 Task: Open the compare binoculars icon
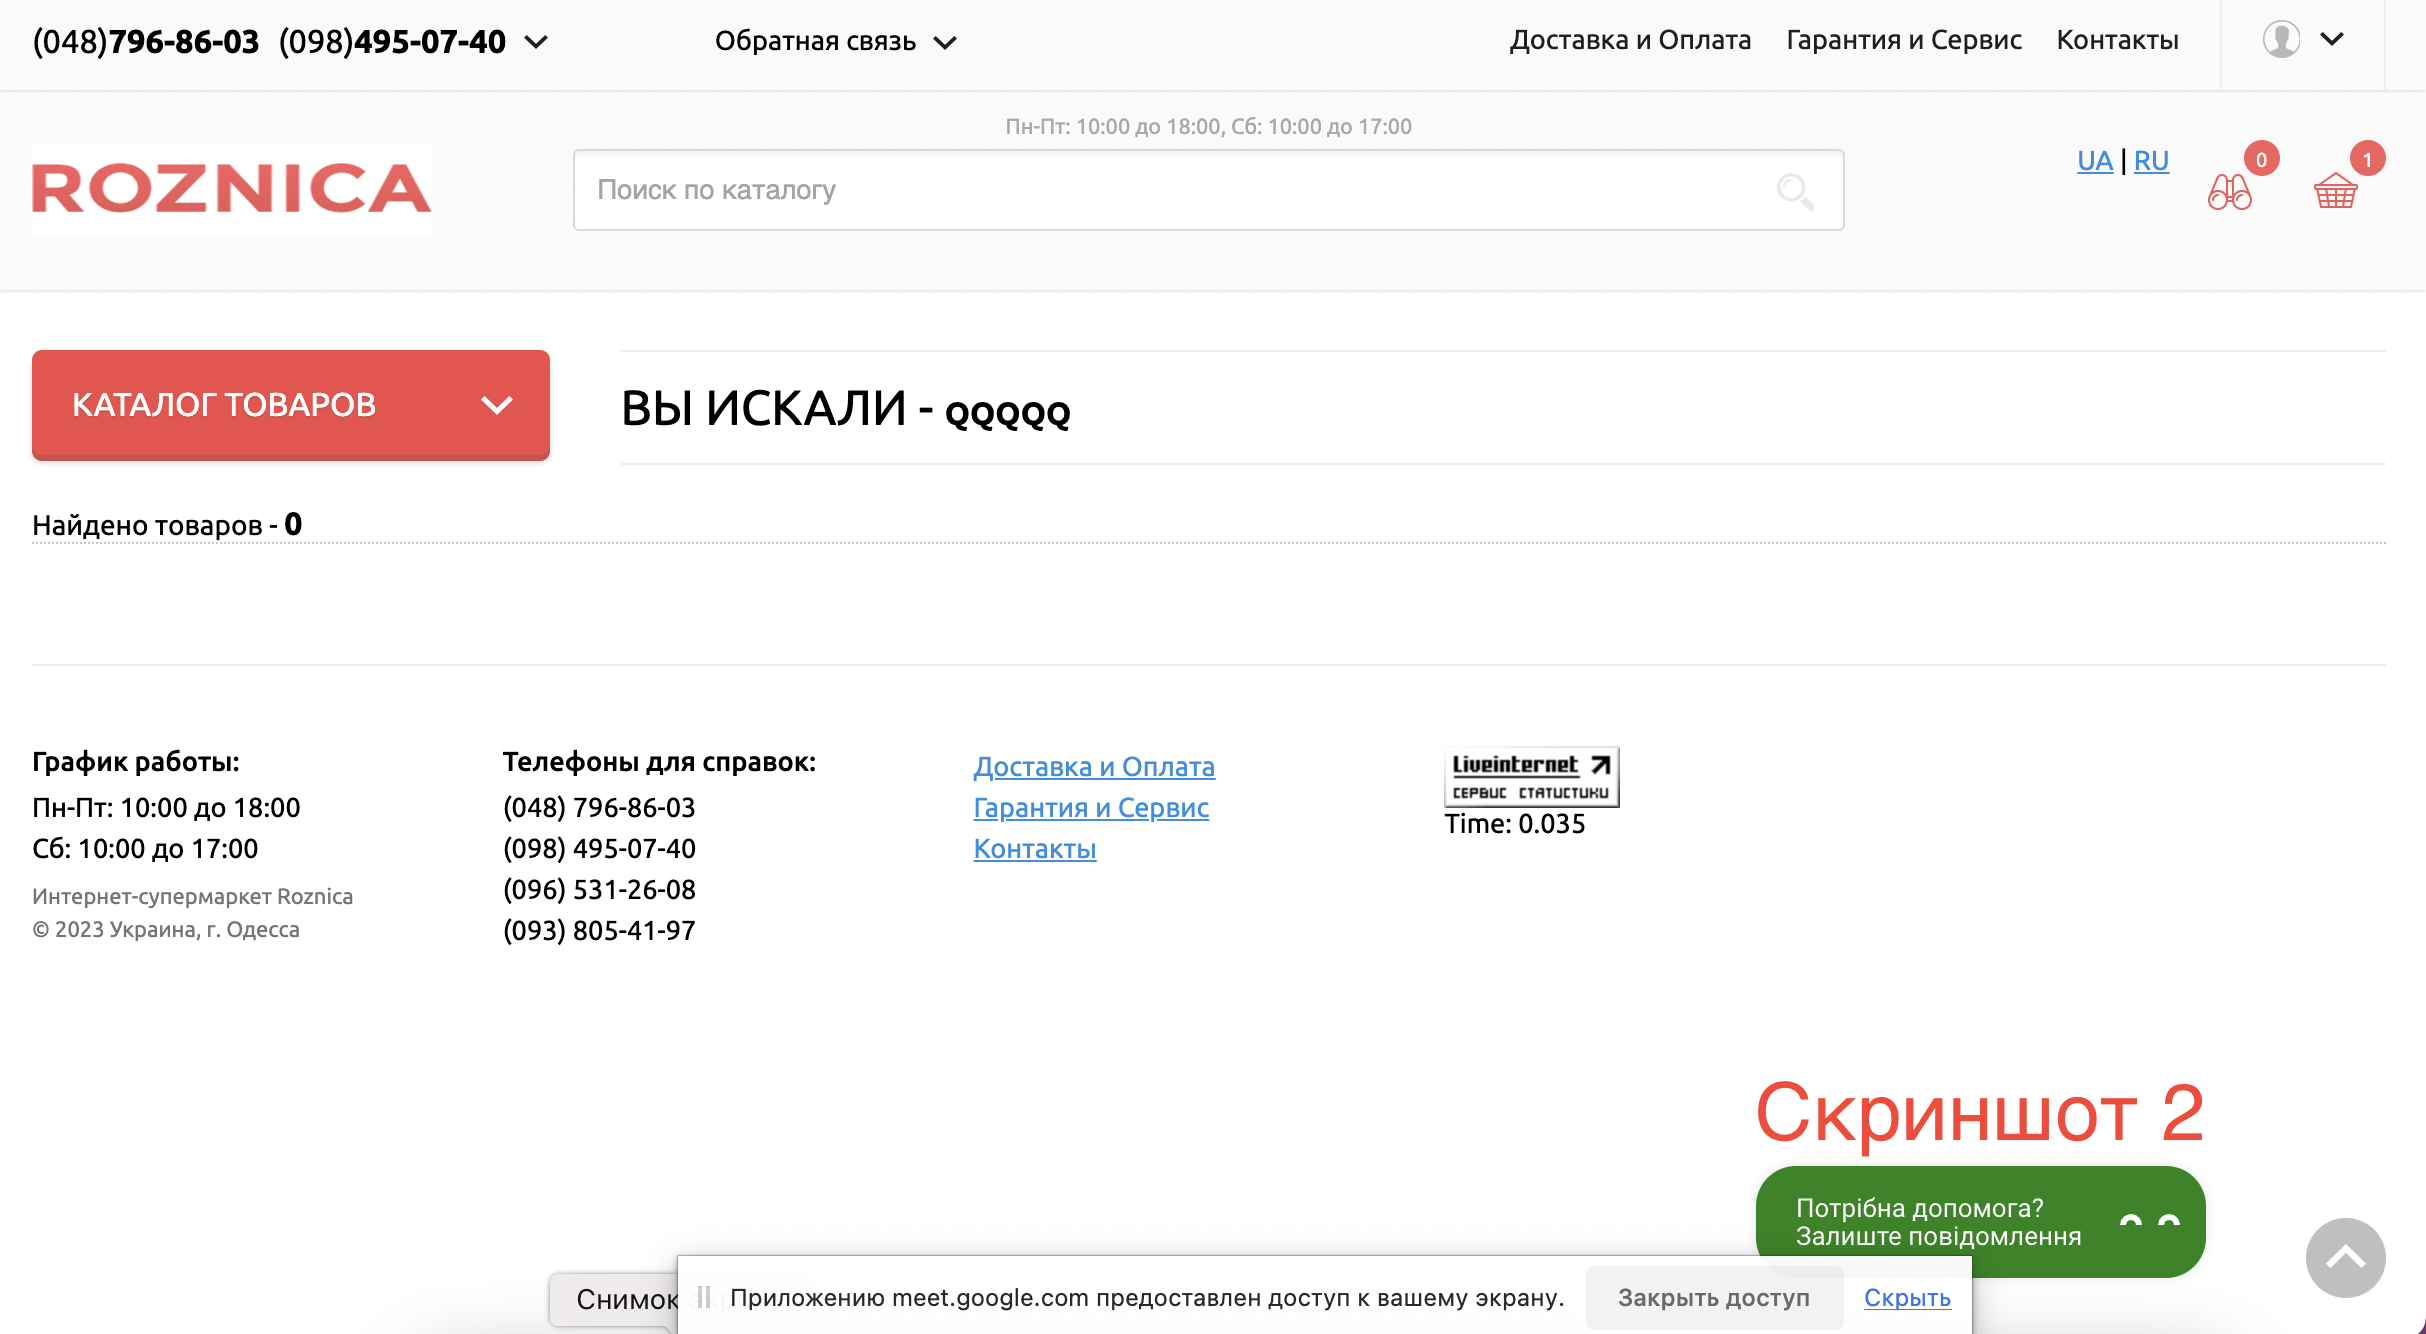[2229, 191]
